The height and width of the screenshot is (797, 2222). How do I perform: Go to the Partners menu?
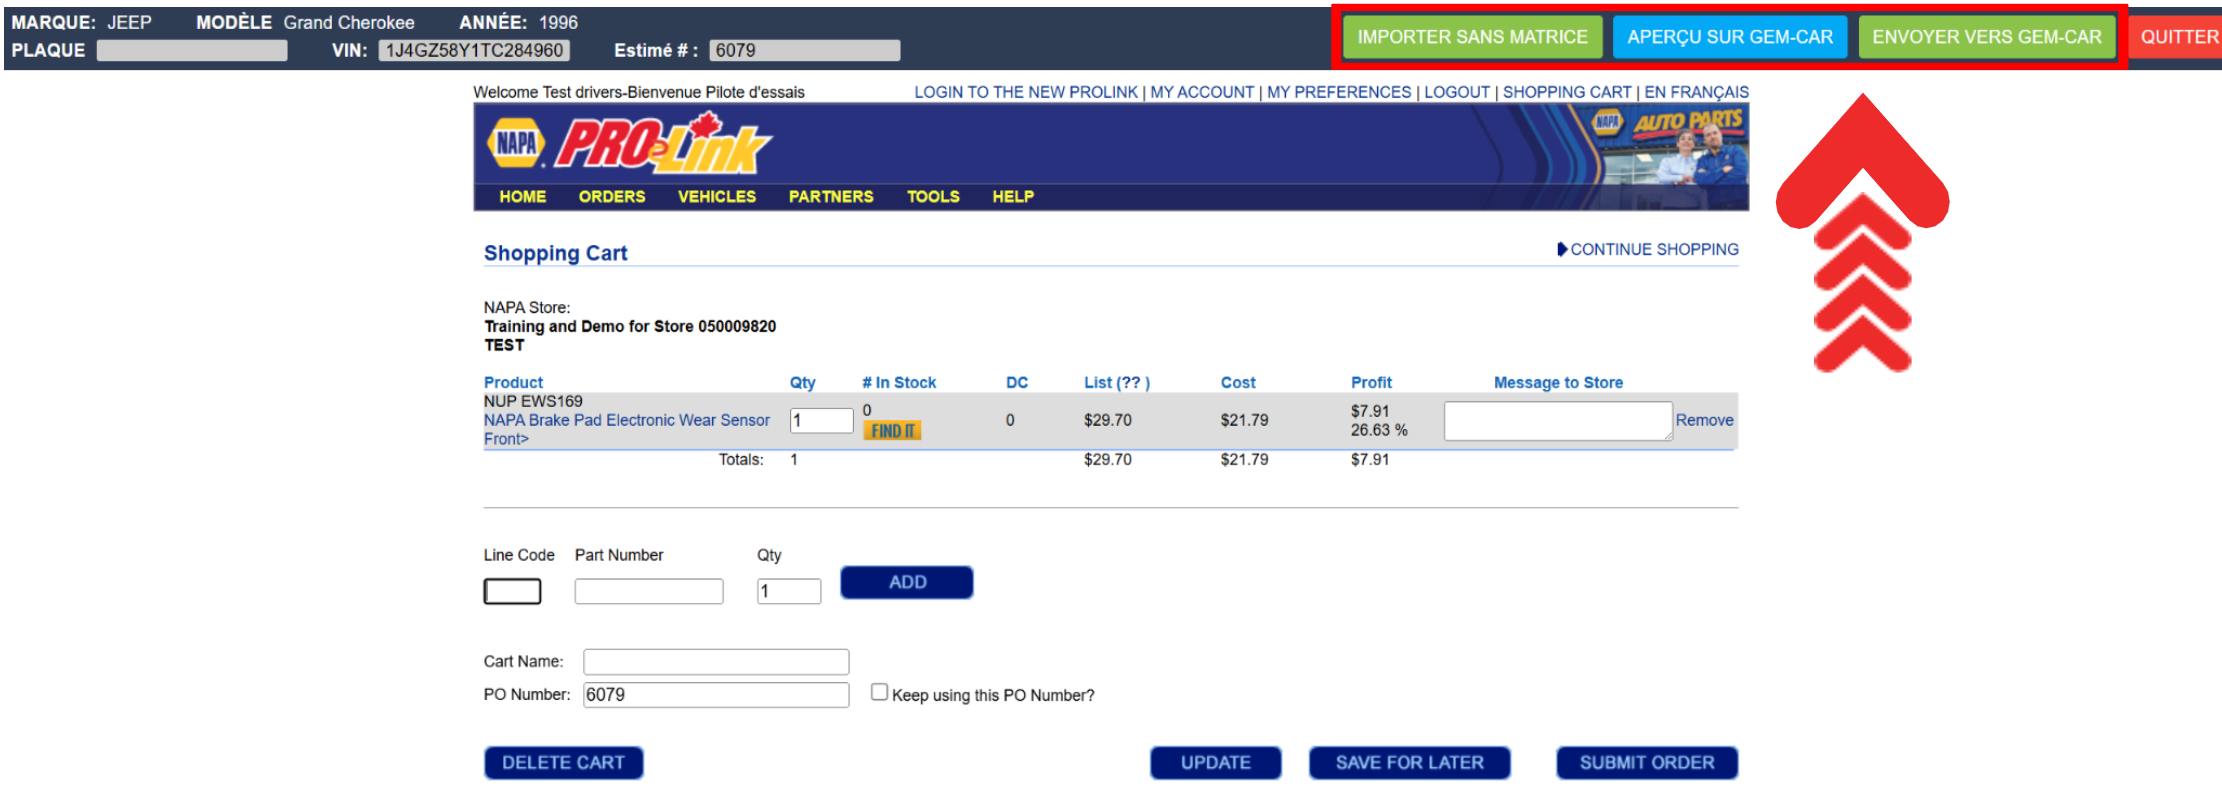pos(830,197)
